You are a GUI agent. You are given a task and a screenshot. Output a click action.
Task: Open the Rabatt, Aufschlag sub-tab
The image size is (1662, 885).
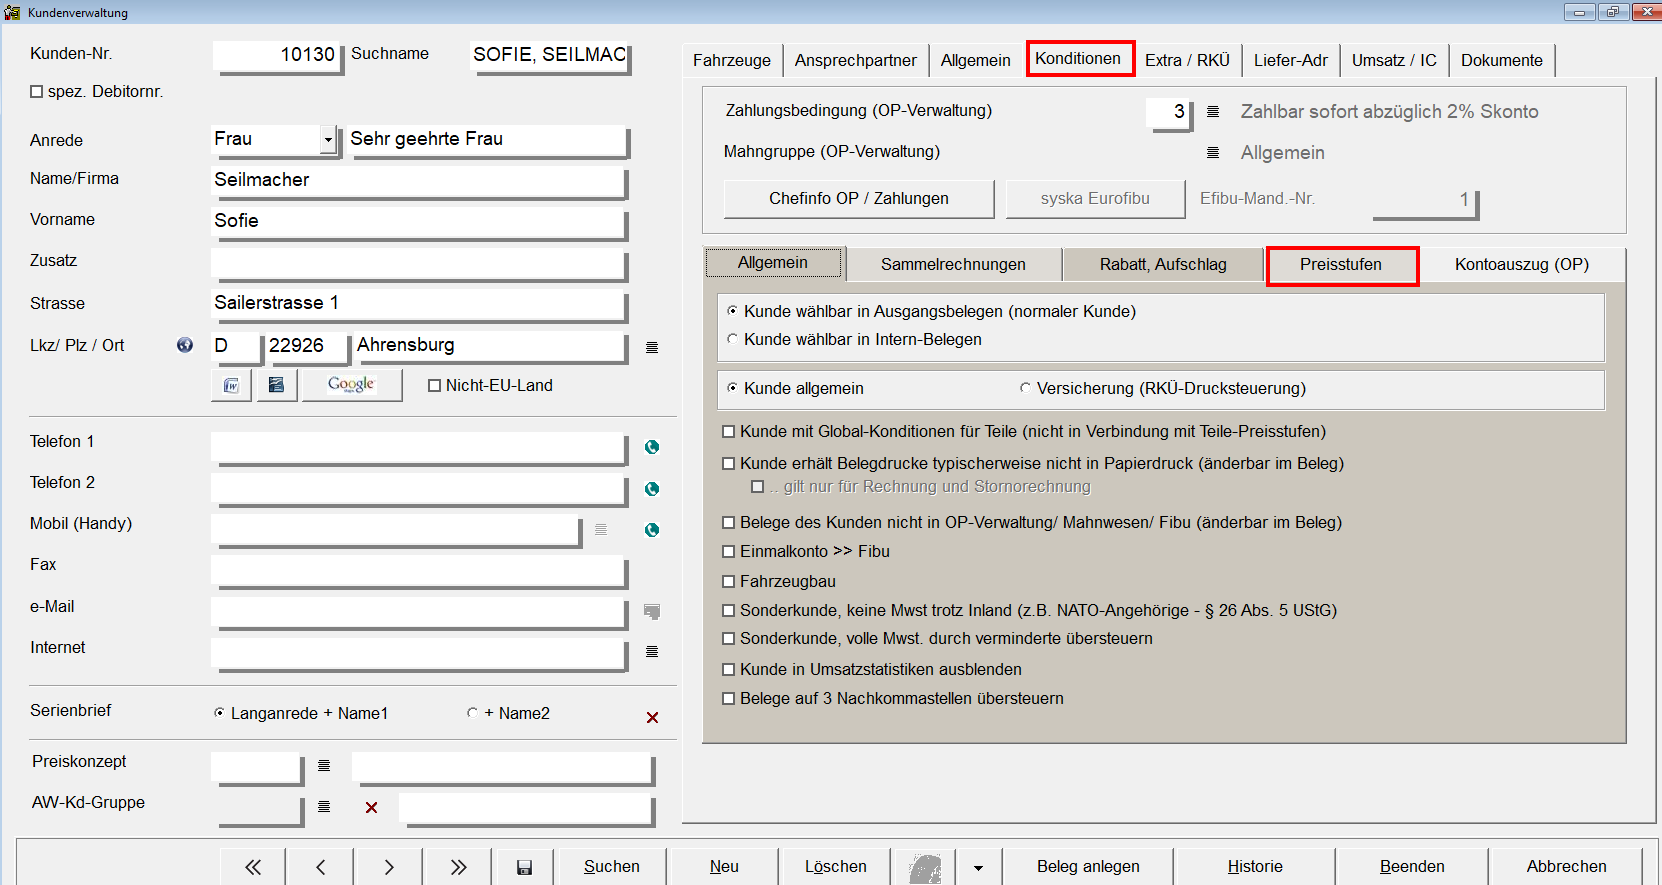1163,265
